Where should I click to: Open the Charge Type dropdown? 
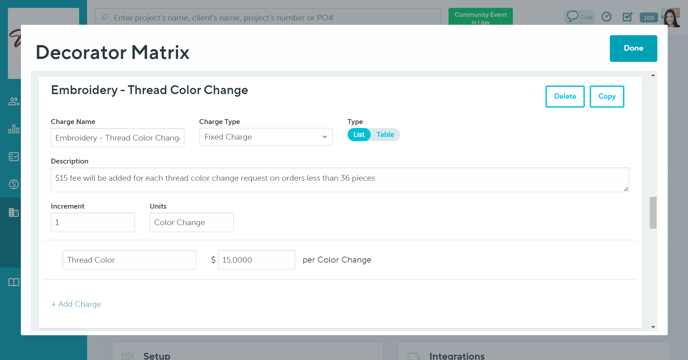(266, 137)
